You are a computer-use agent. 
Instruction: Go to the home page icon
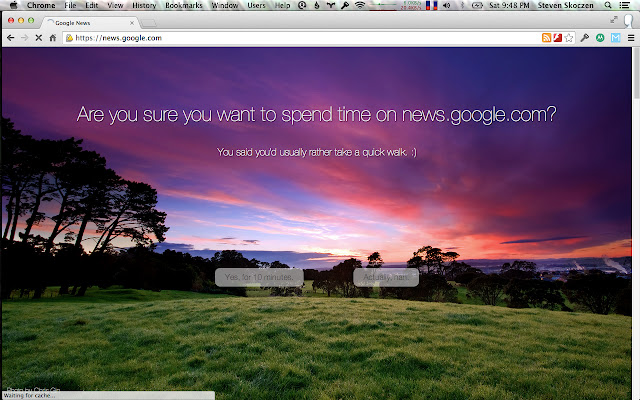(x=53, y=38)
